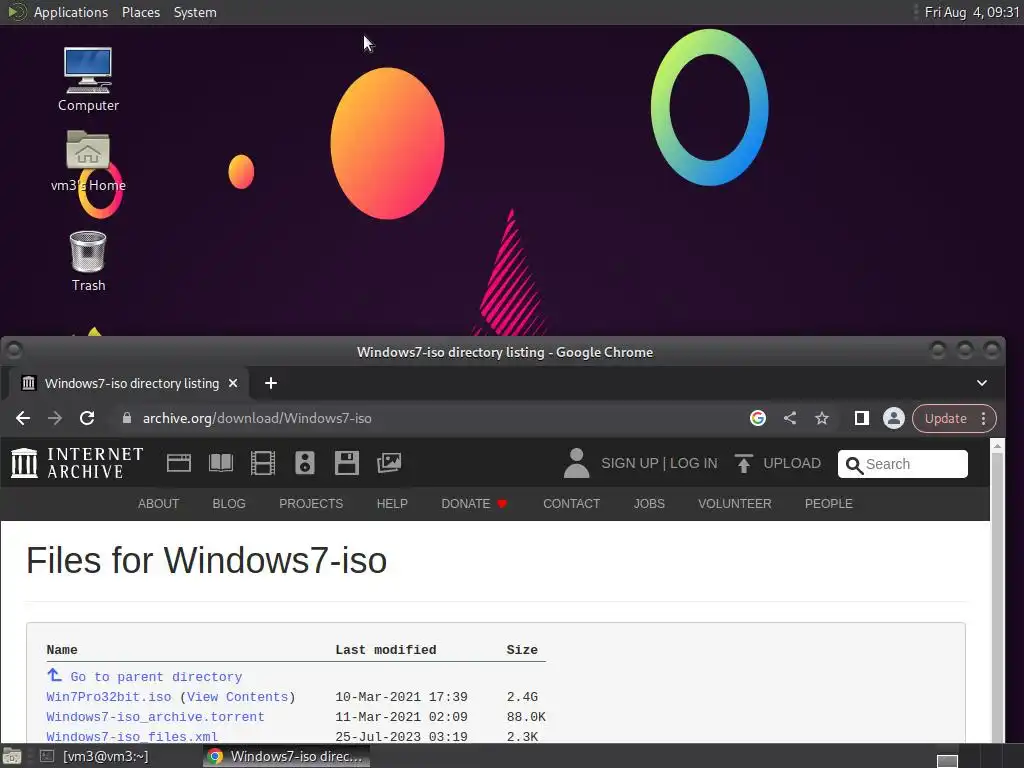Click the Chrome address bar URL
The width and height of the screenshot is (1024, 768).
click(x=257, y=419)
